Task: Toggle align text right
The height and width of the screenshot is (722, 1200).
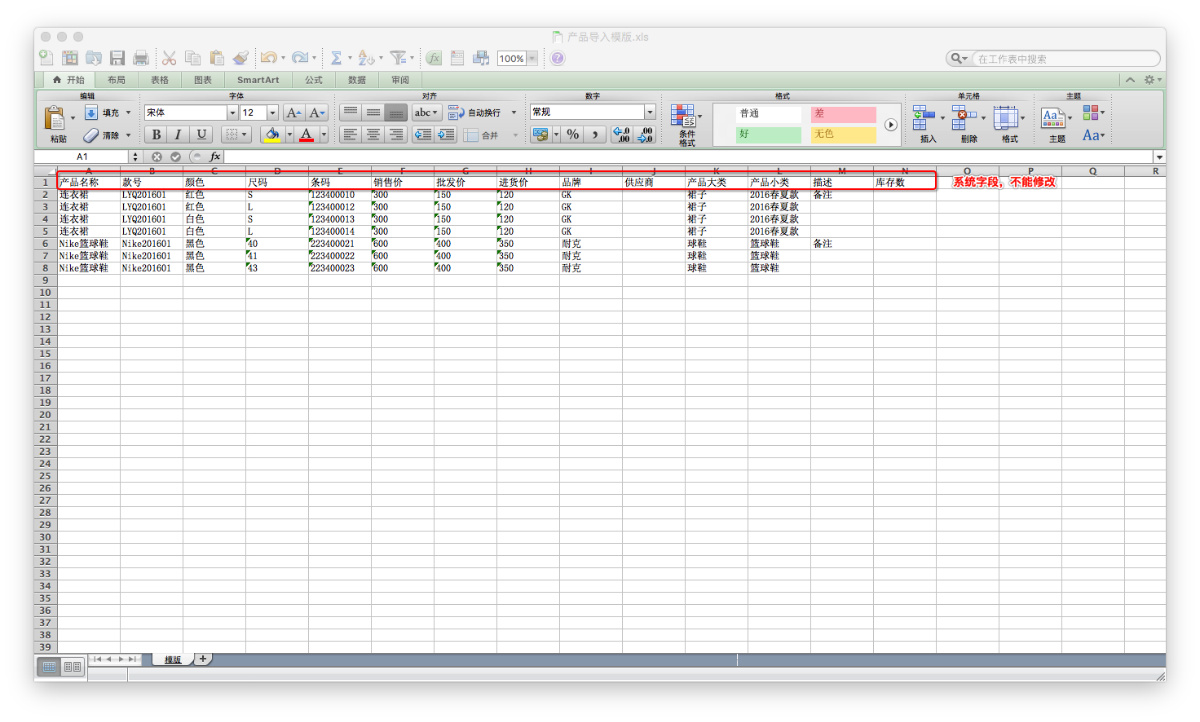Action: [x=396, y=134]
